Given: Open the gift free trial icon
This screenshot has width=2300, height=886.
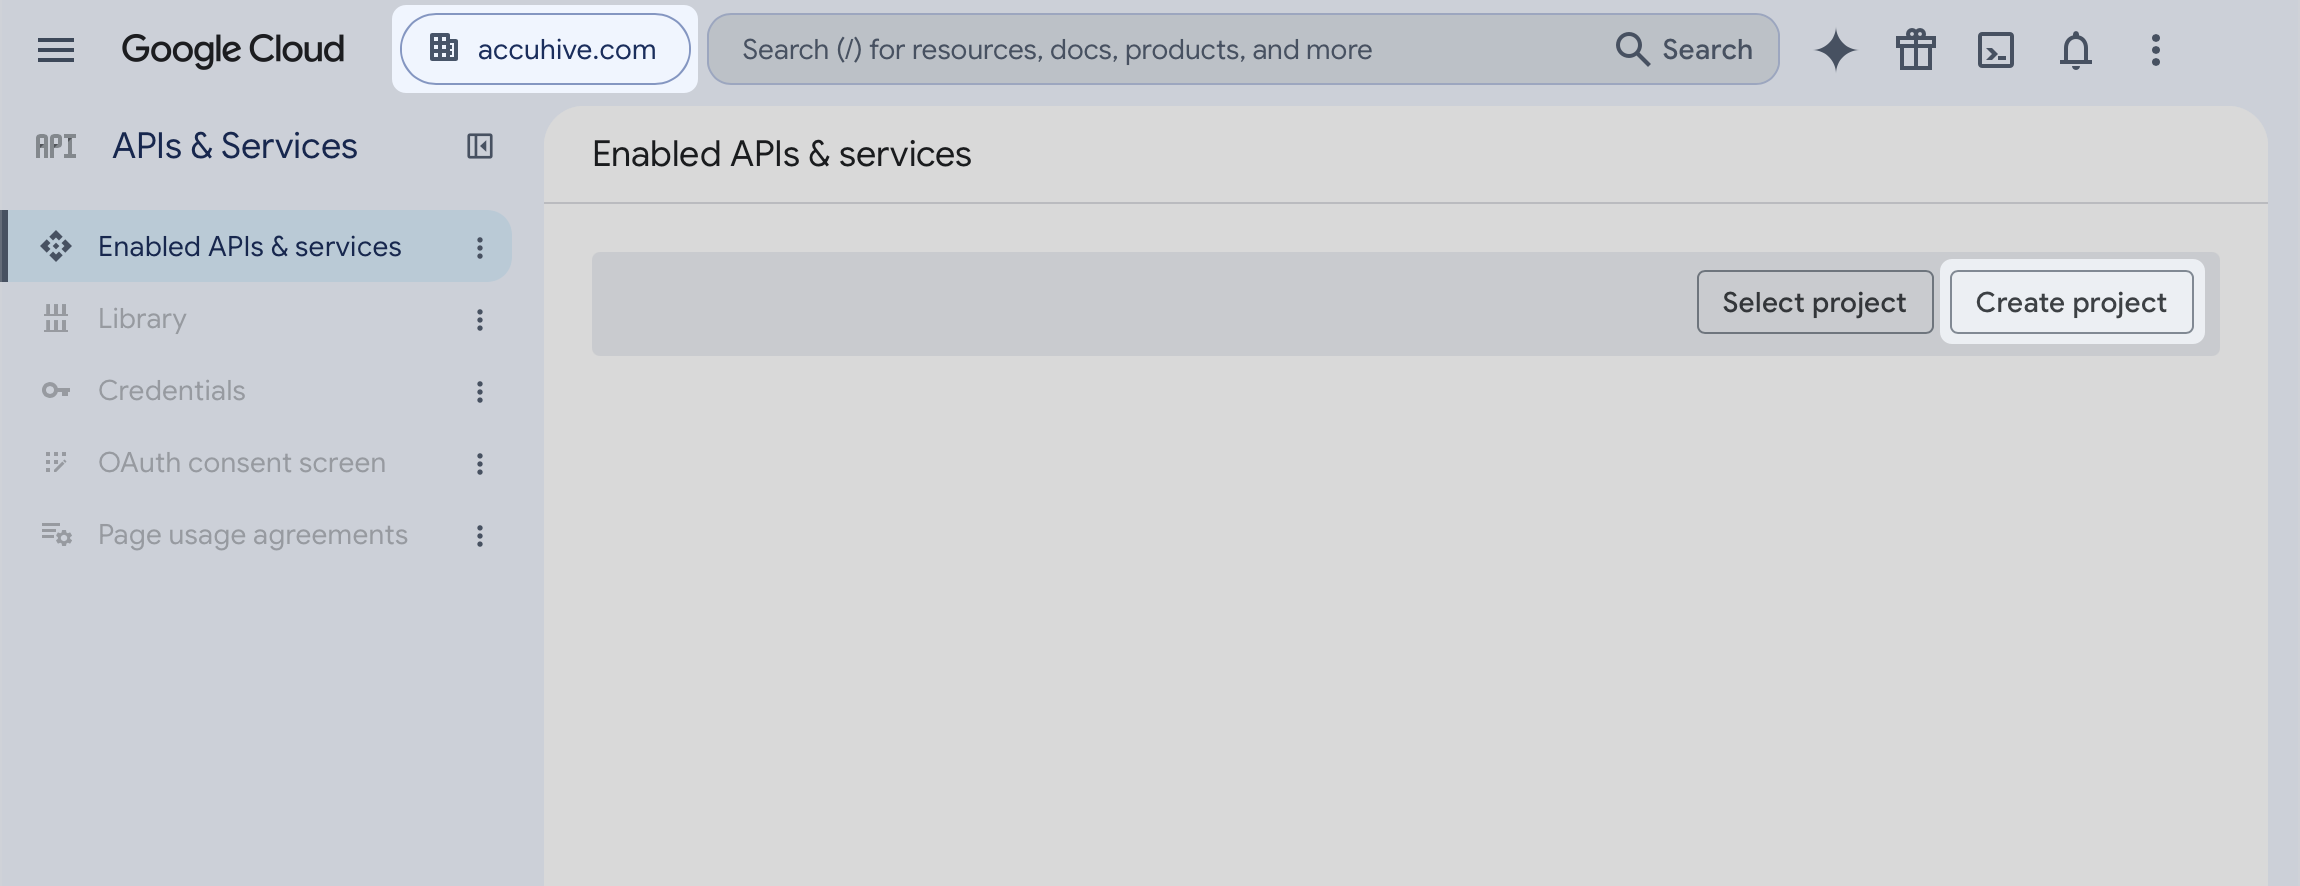Looking at the screenshot, I should [x=1916, y=49].
